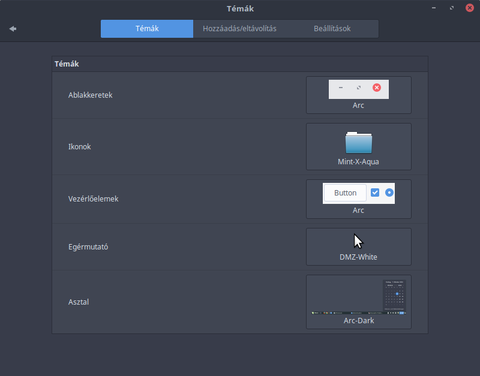Click the Ikonok label
The image size is (480, 376).
pyautogui.click(x=79, y=147)
